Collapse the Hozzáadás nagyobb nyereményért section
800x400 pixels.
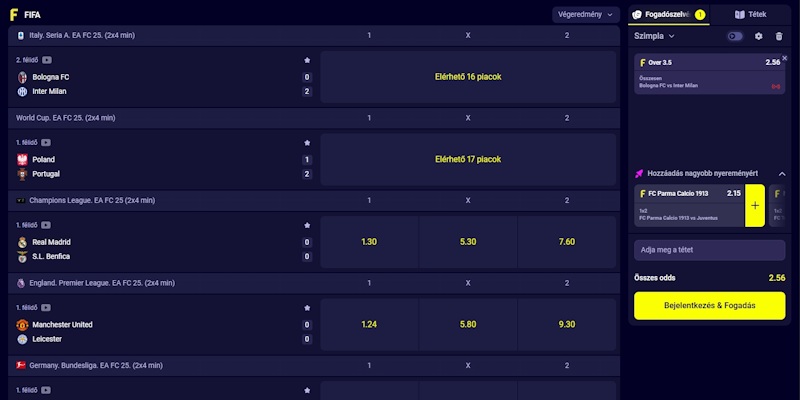point(782,174)
